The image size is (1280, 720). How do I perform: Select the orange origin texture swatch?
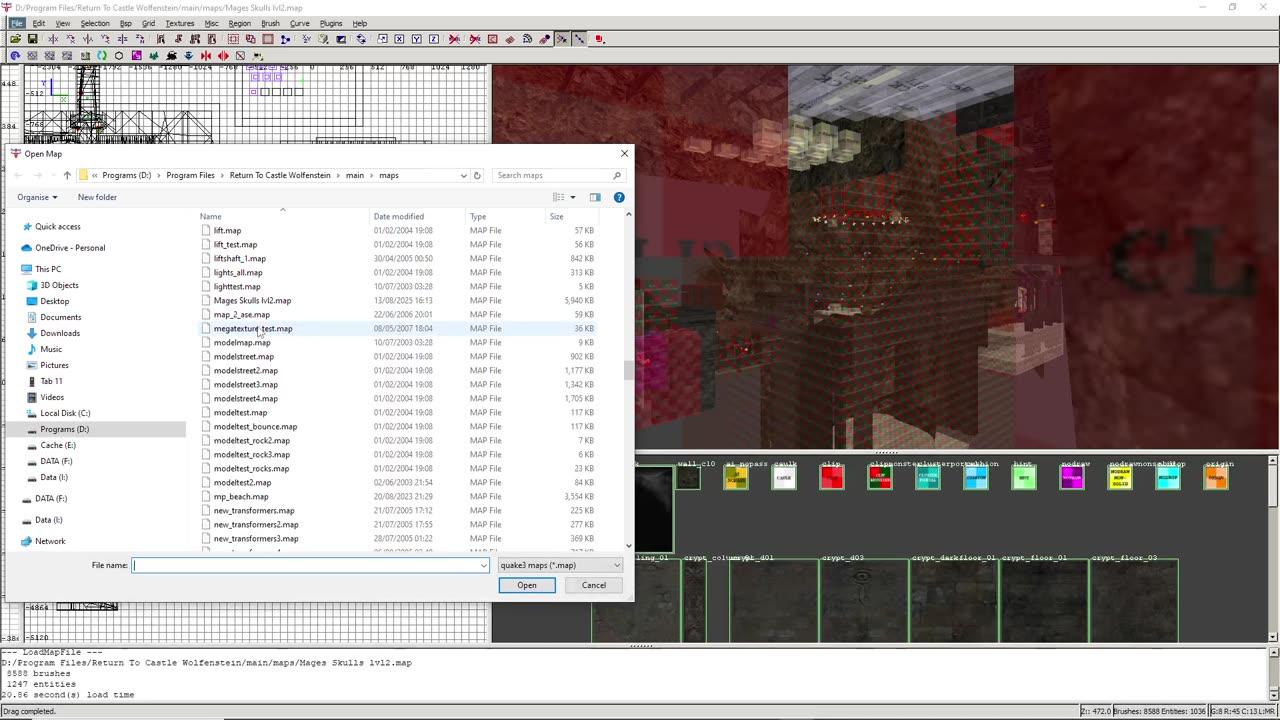[1216, 478]
